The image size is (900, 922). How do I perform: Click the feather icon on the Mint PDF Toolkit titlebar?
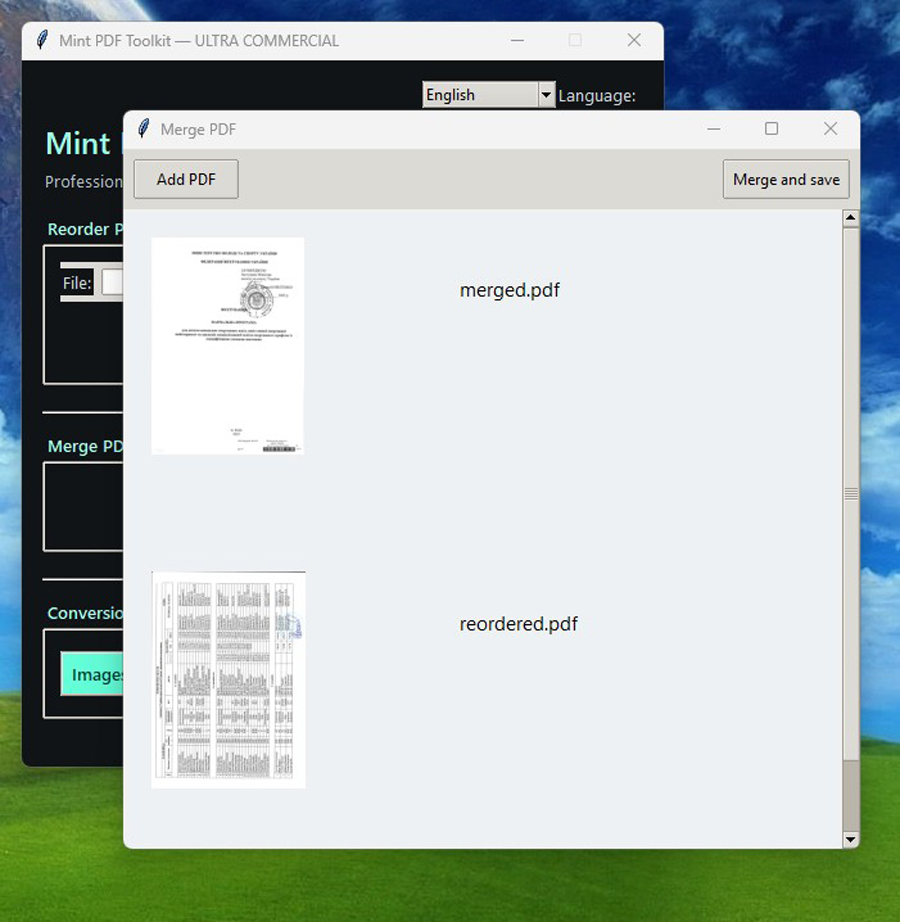pyautogui.click(x=41, y=40)
